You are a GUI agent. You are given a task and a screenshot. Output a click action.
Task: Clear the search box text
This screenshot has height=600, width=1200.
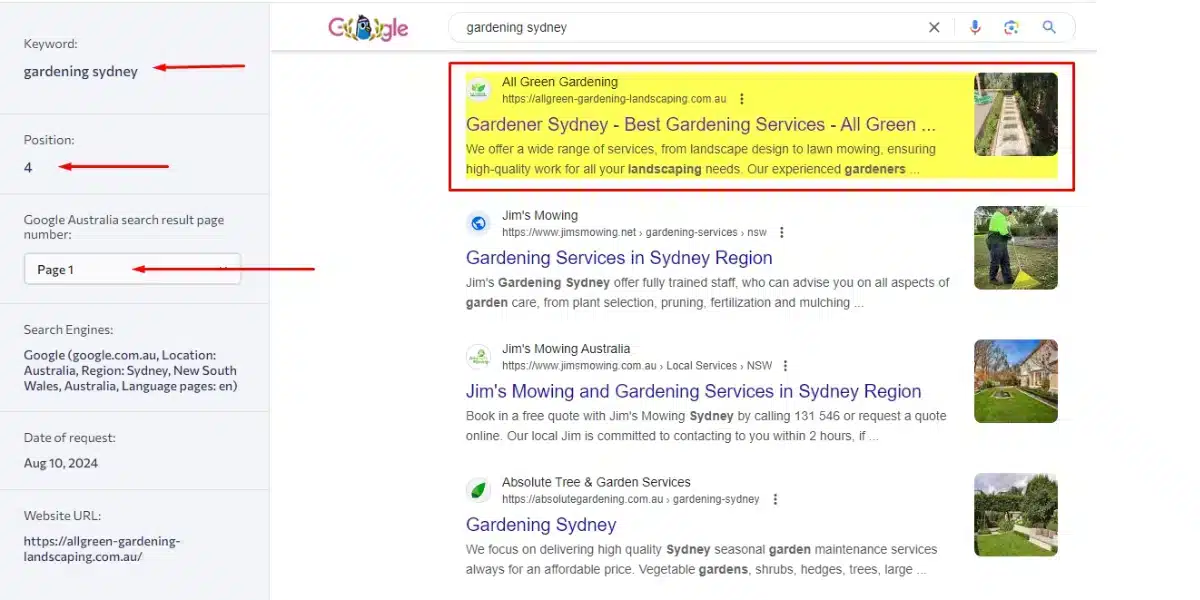pos(934,28)
